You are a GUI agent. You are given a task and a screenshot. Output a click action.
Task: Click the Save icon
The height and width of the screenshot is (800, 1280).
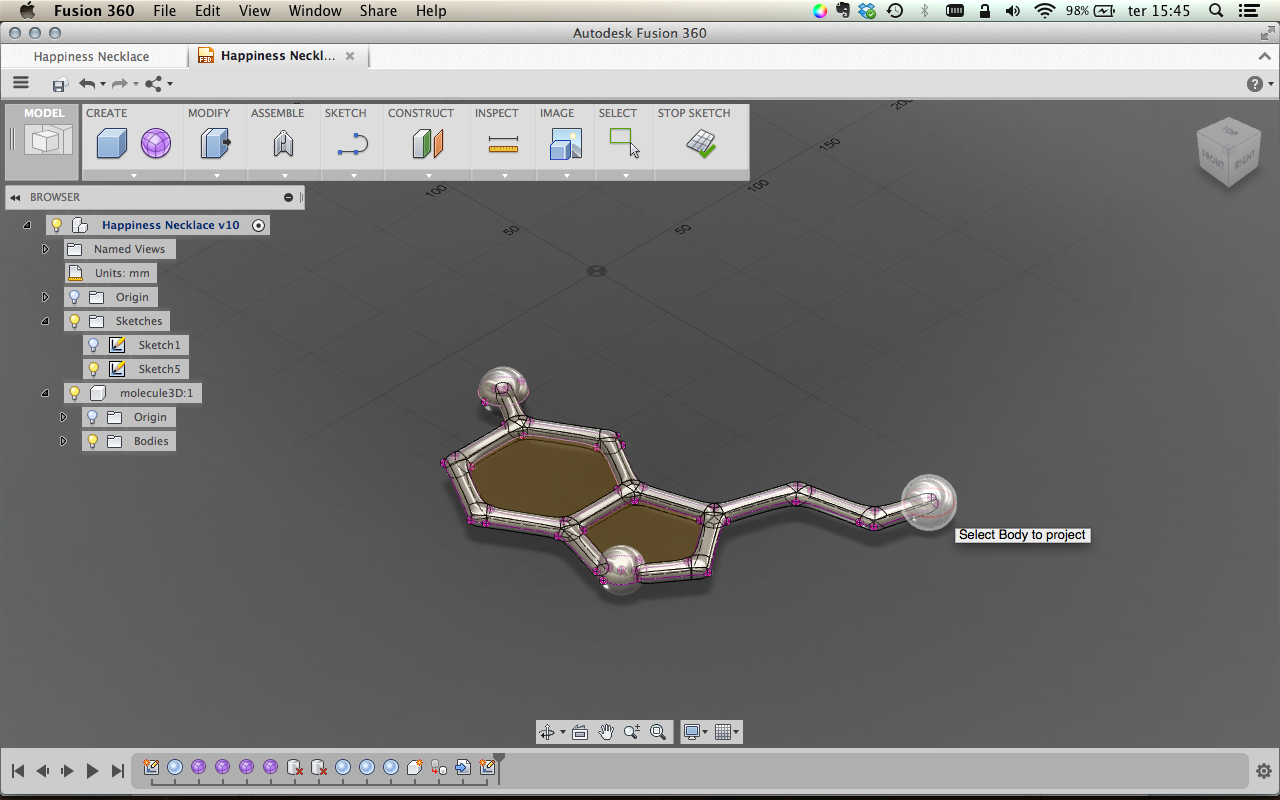(60, 84)
